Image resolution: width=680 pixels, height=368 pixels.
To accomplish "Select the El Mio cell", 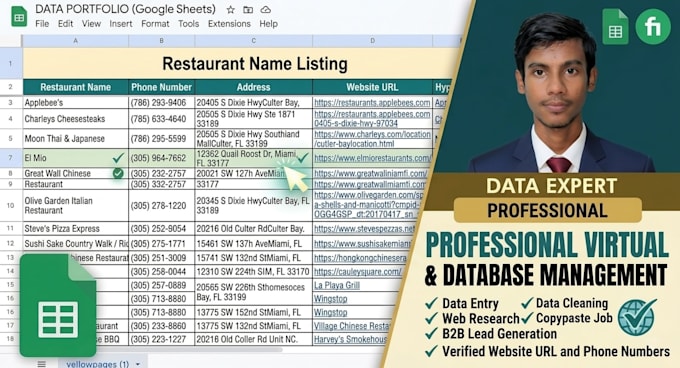I will coord(75,158).
